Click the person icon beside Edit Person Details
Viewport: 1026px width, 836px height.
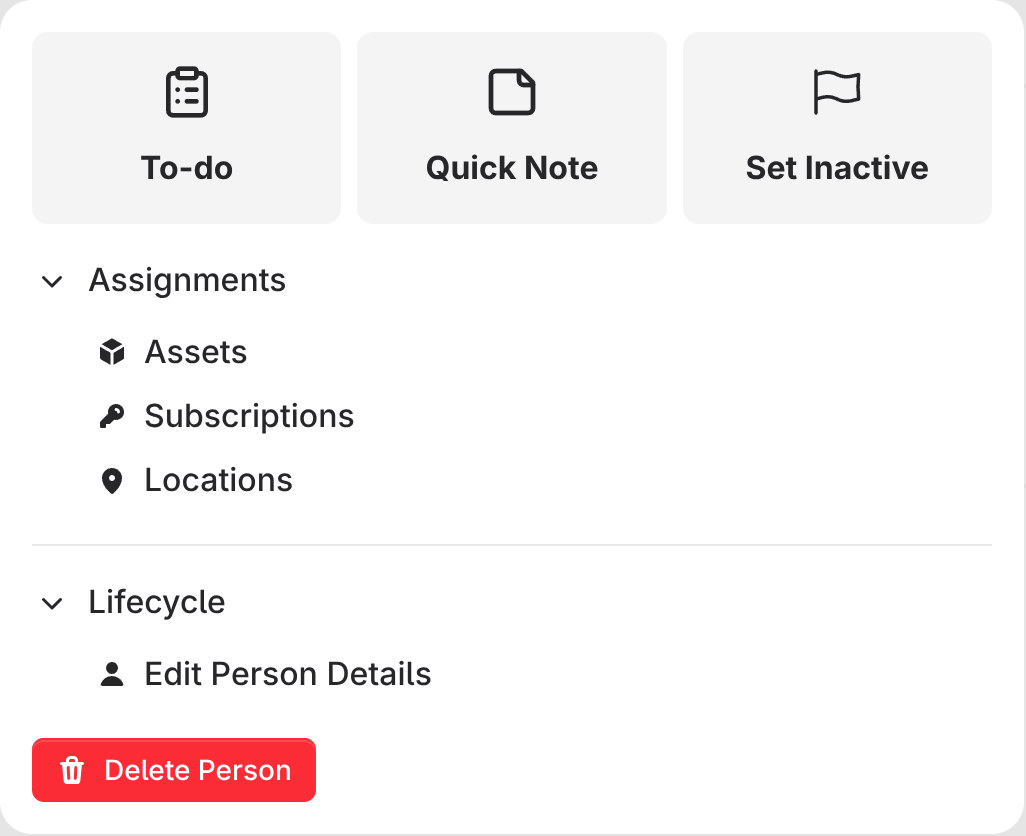coord(112,674)
